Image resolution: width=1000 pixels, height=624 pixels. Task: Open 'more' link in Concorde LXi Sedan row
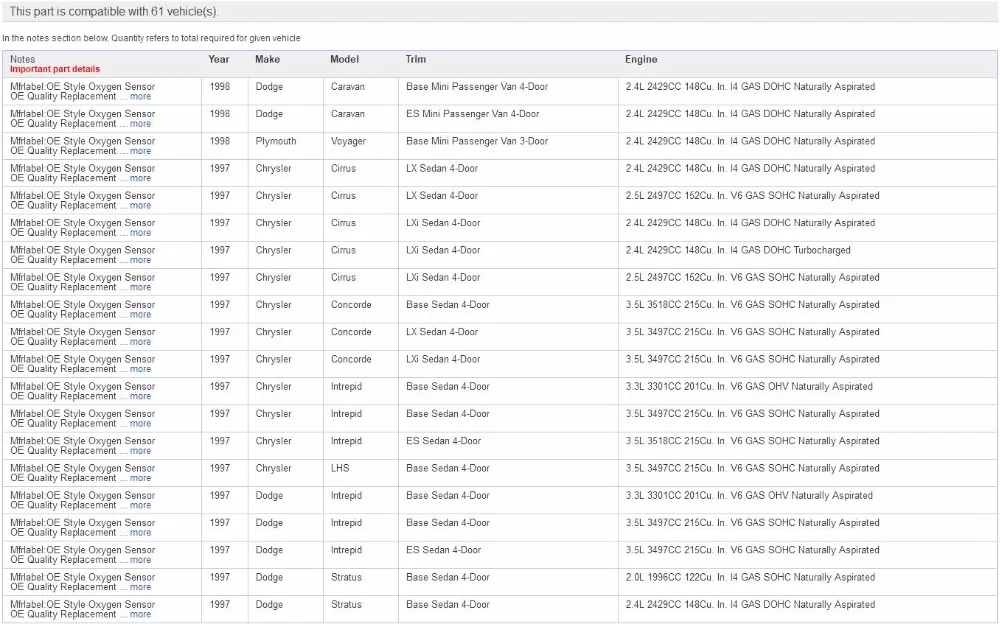(140, 369)
